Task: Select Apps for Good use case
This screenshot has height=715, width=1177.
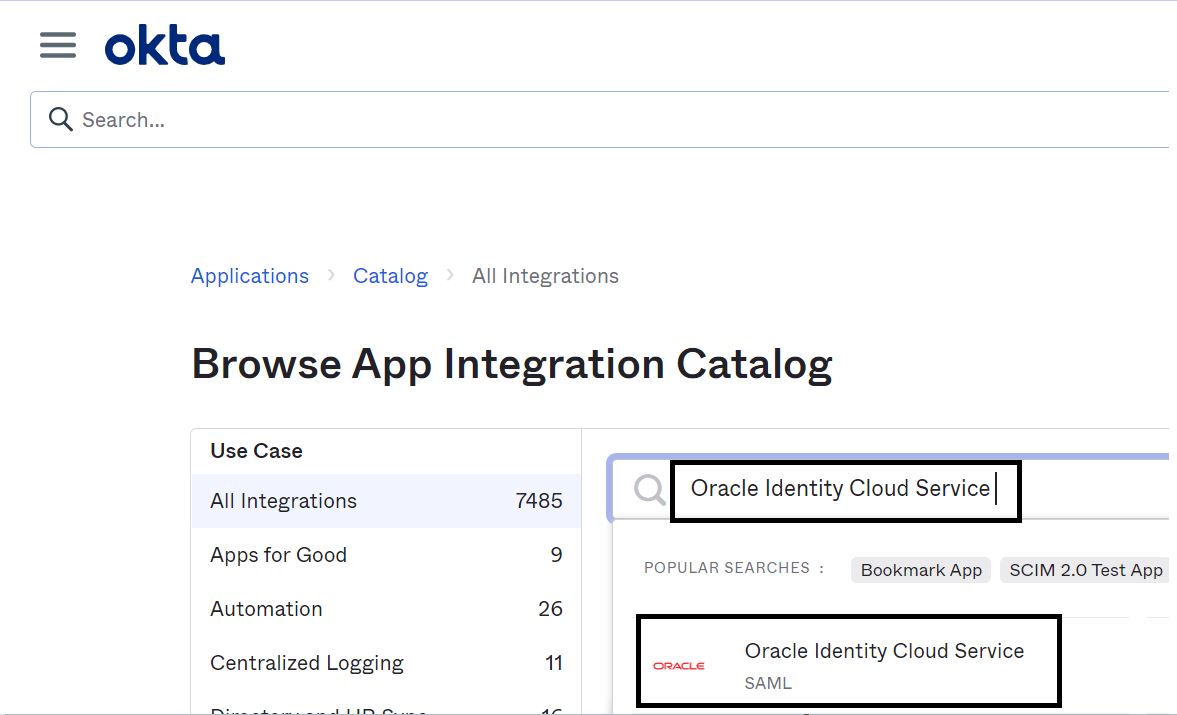Action: click(386, 555)
